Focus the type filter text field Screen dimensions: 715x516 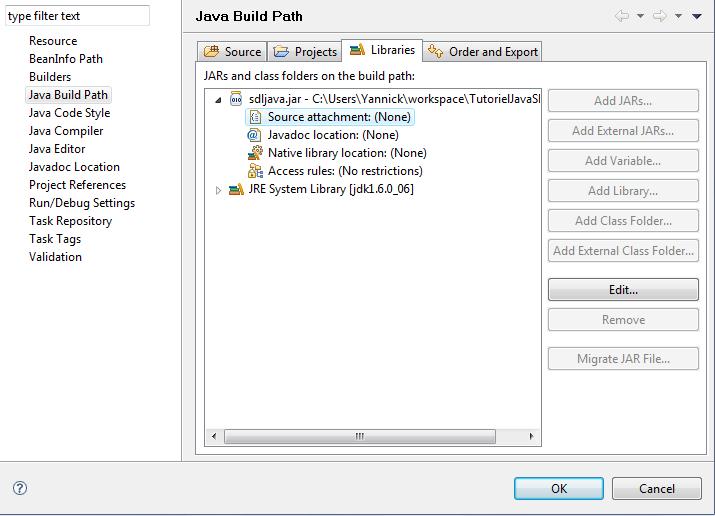click(78, 16)
